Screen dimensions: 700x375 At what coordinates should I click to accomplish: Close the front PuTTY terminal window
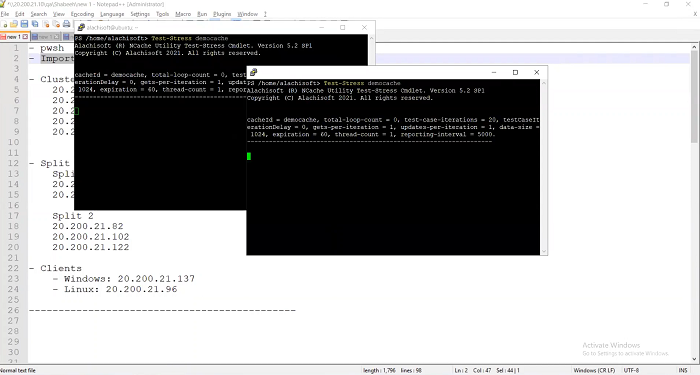(x=537, y=72)
